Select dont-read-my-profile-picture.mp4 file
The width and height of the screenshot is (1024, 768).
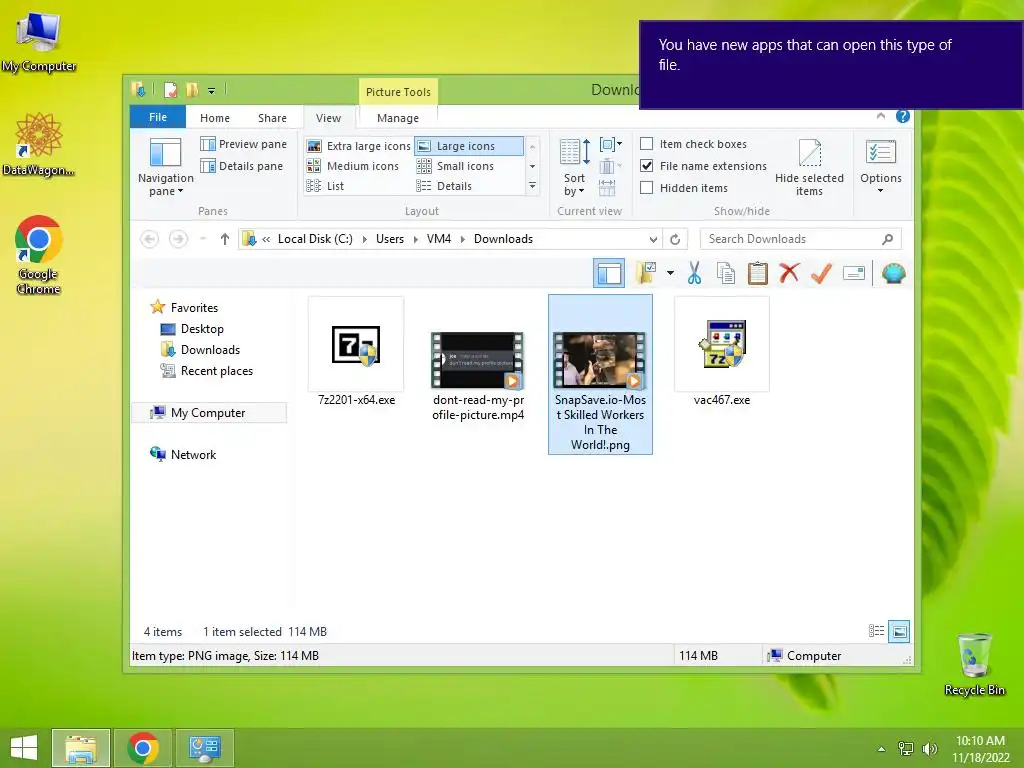(x=478, y=376)
